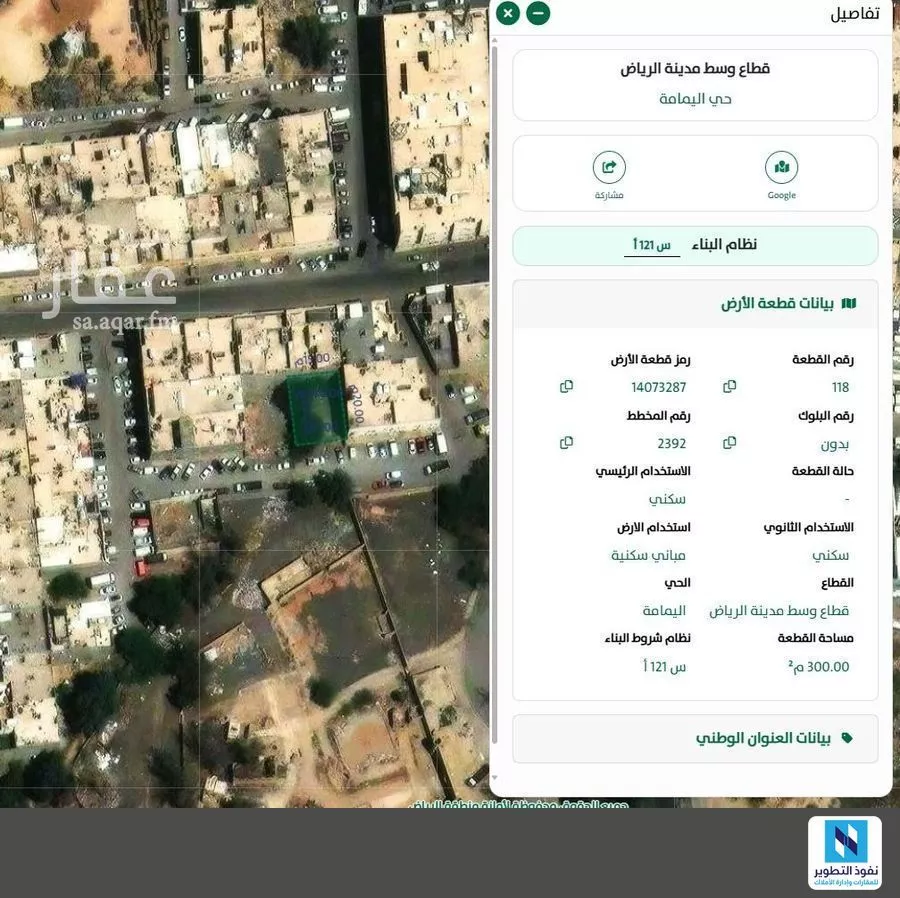Click the details panel vertical scrollbar

tap(494, 400)
